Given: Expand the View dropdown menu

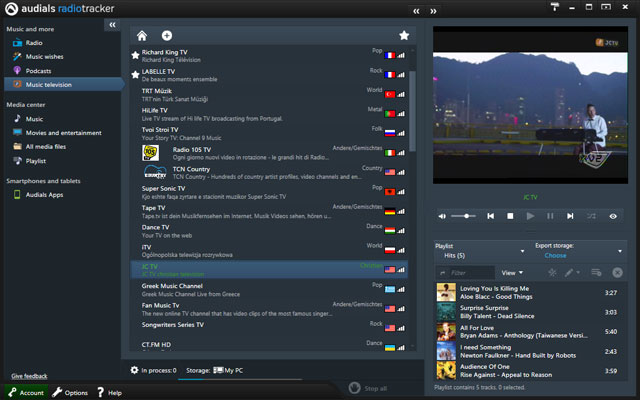Looking at the screenshot, I should (513, 272).
